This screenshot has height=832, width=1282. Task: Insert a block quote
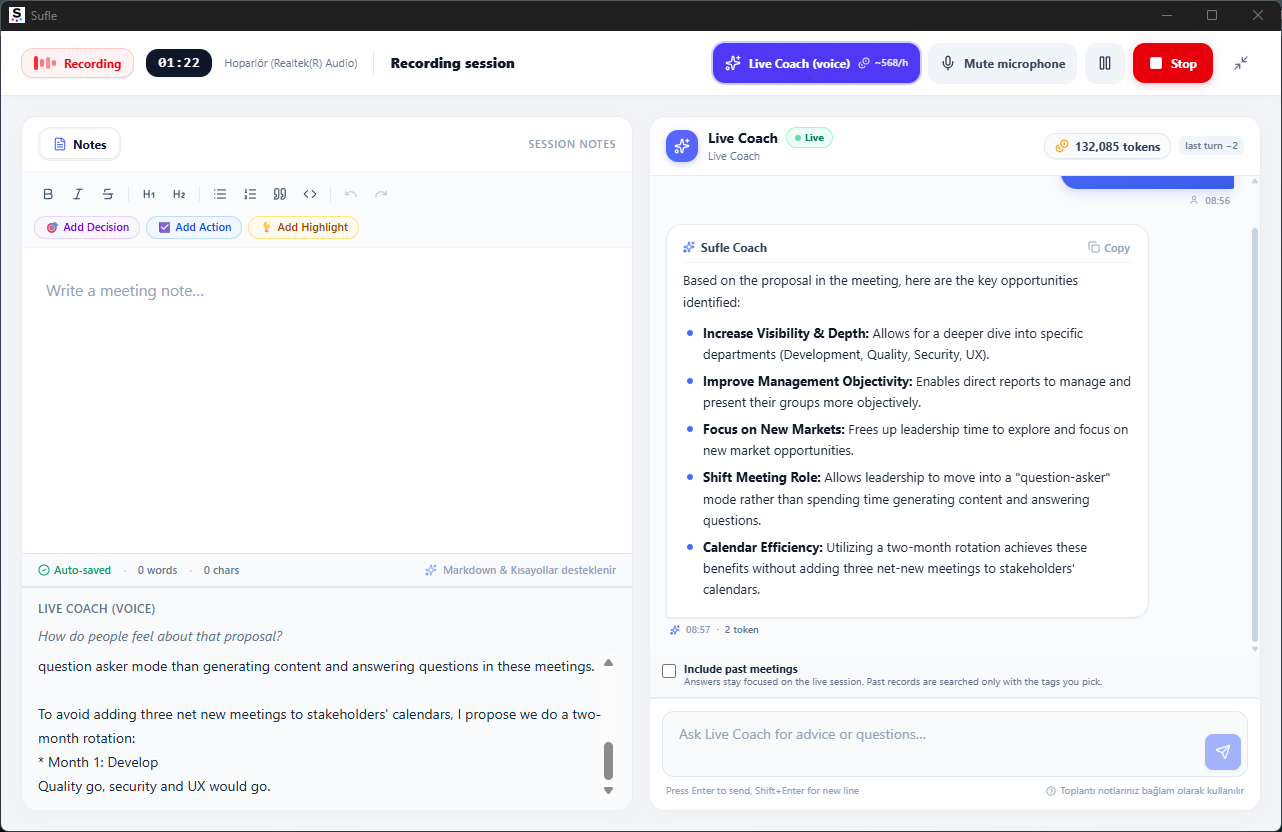280,194
